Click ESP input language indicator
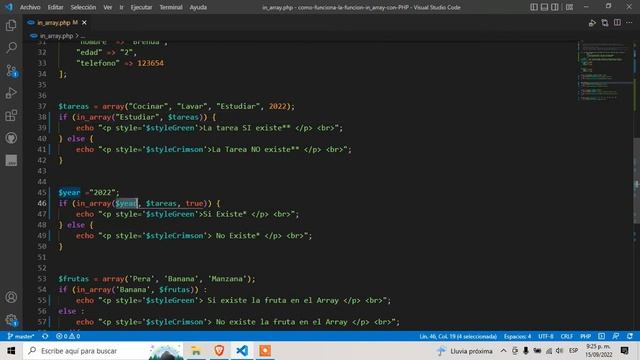 pos(573,351)
